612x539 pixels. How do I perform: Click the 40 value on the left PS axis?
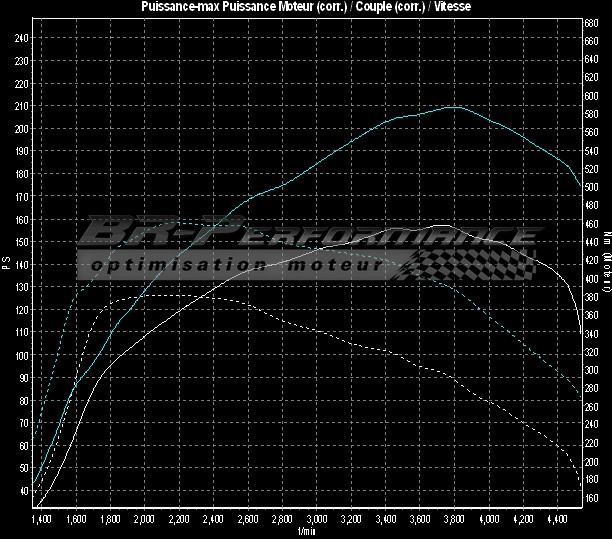click(x=24, y=491)
